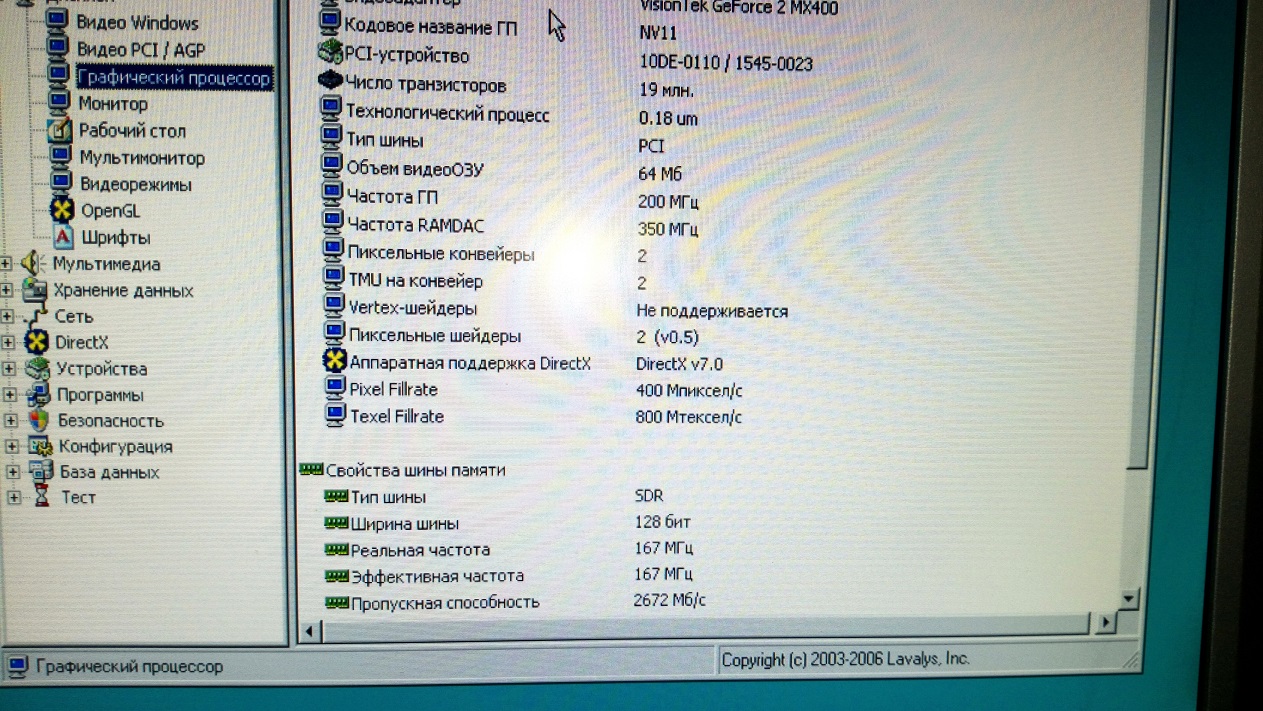Click the Шрифты fonts icon
Viewport: 1263px width, 711px height.
pos(63,237)
